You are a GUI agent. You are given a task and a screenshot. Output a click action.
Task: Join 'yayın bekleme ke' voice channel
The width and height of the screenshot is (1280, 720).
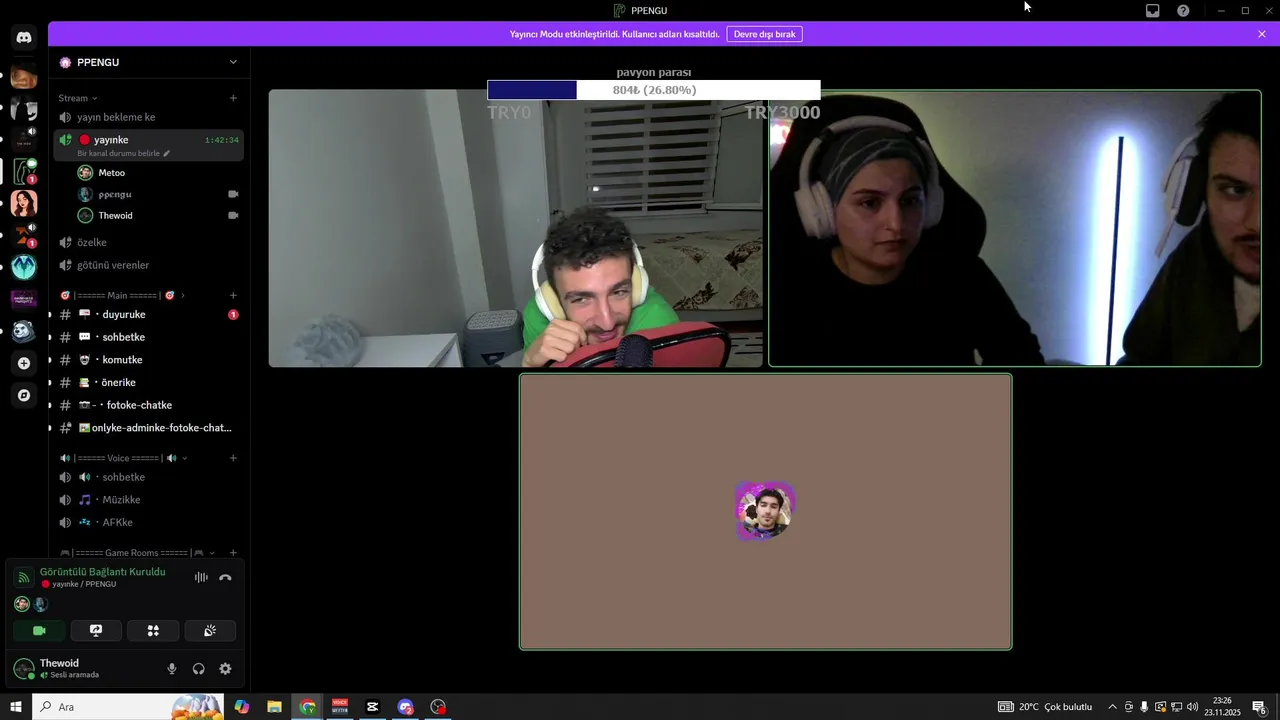pyautogui.click(x=148, y=117)
